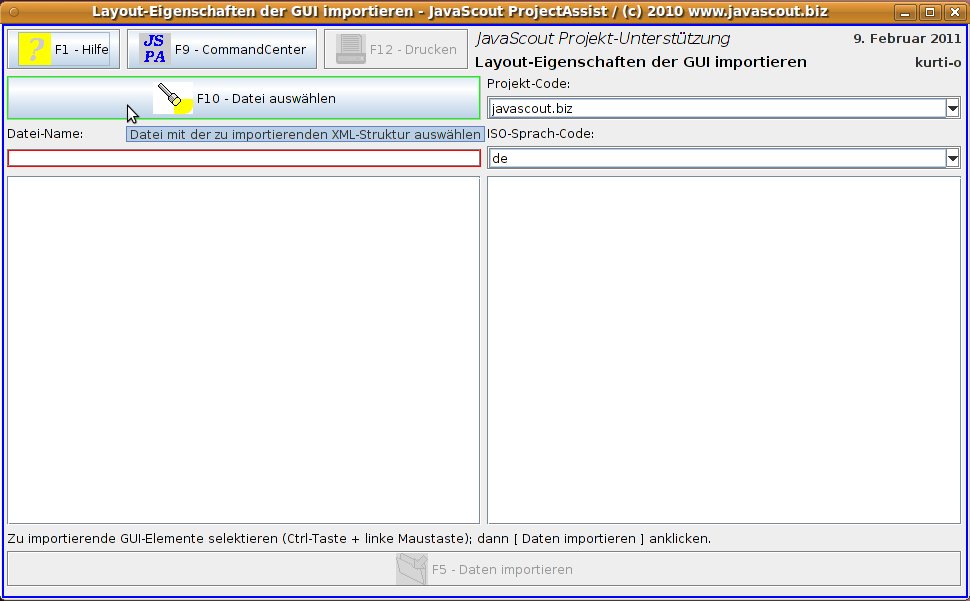The height and width of the screenshot is (601, 970).
Task: Click inside the empty left list panel
Action: pyautogui.click(x=243, y=349)
